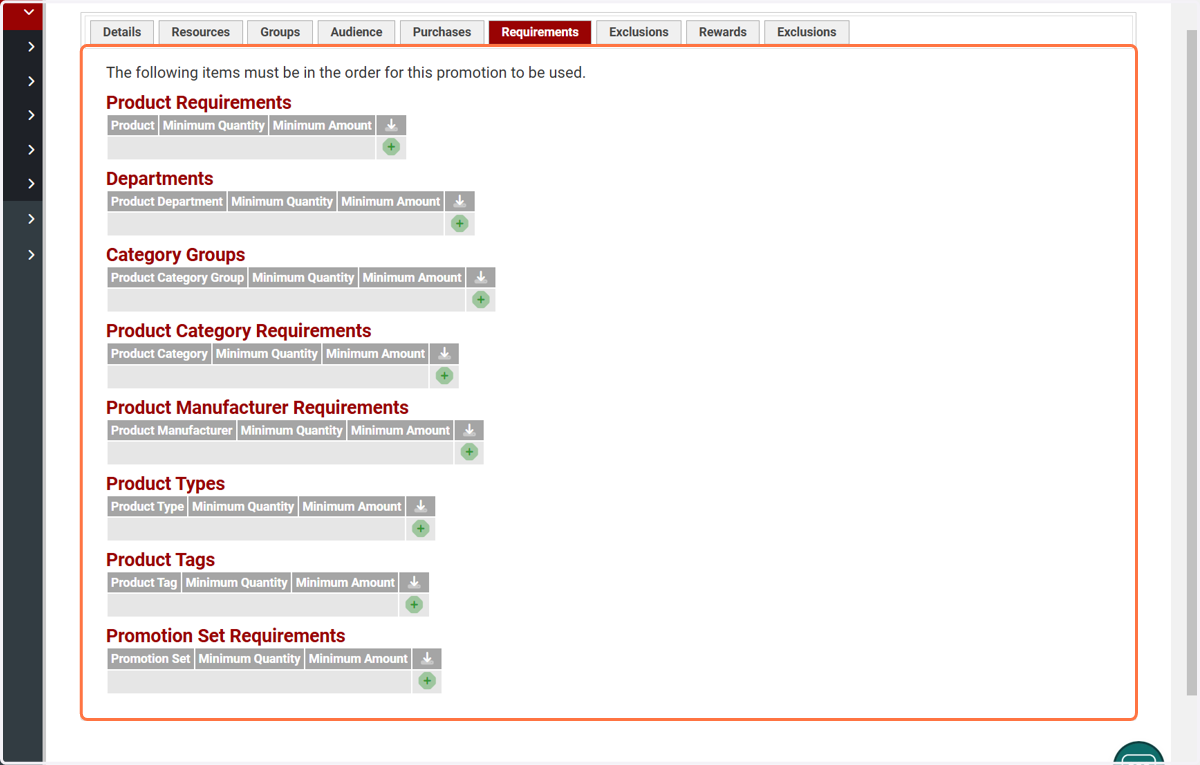The image size is (1200, 765).
Task: Add a new Category Groups row
Action: coord(481,299)
